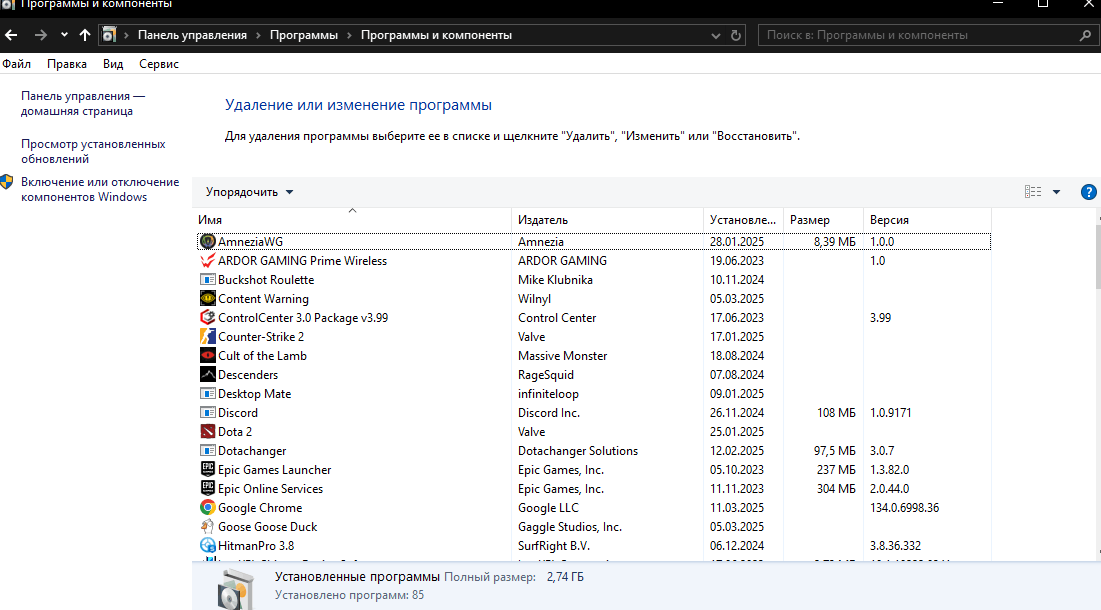1101x610 pixels.
Task: Click the Dotachanger Solutions publisher cell
Action: 578,451
